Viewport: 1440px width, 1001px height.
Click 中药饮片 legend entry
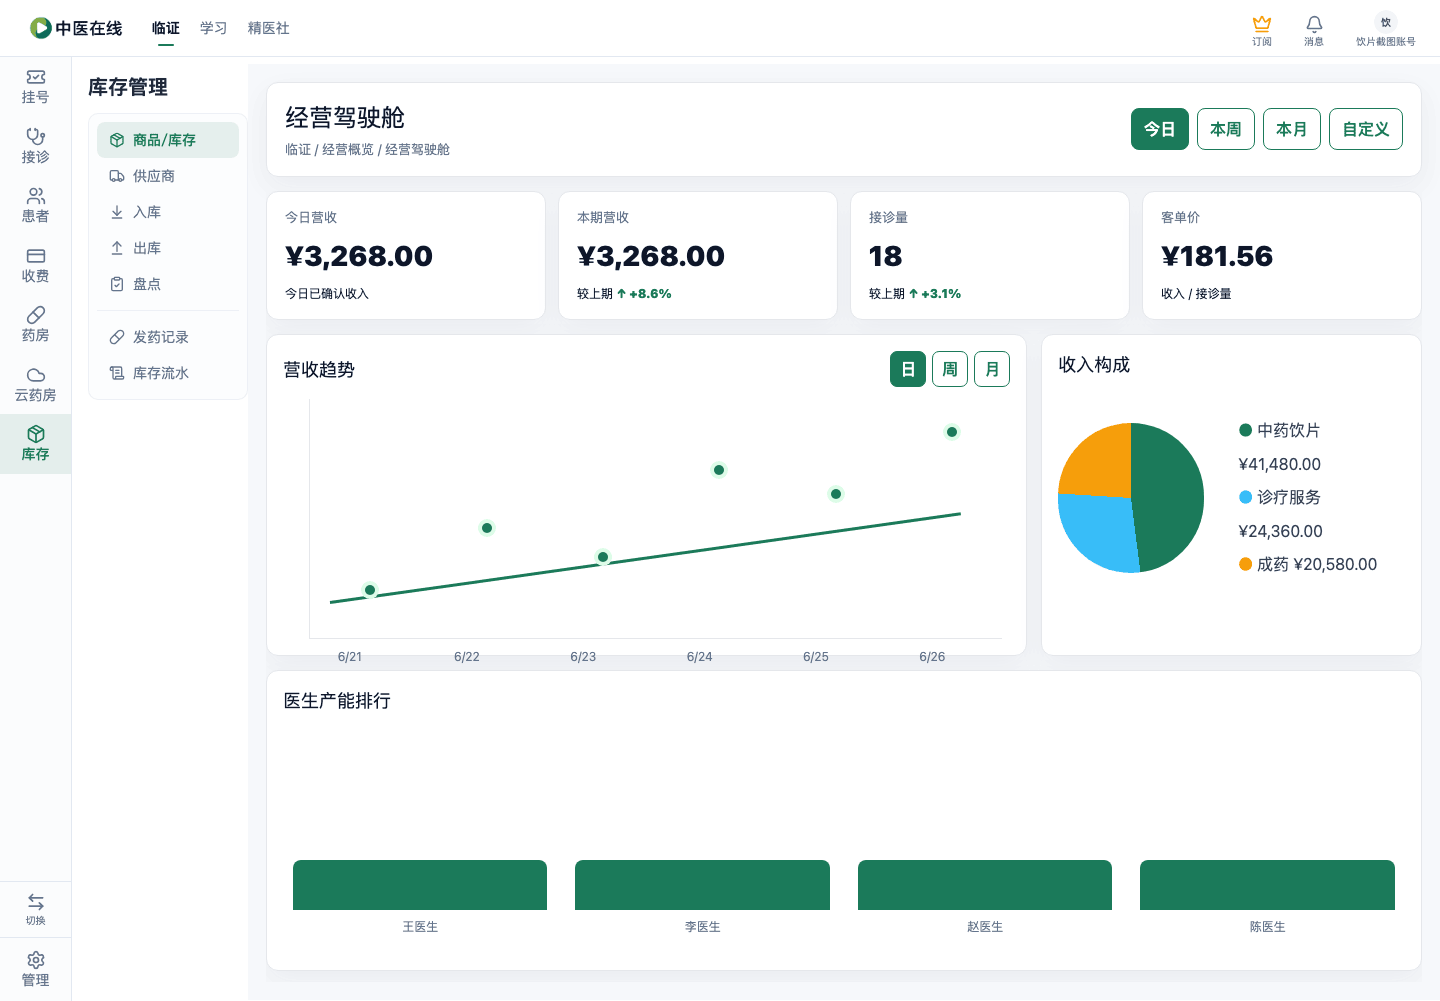(x=1280, y=430)
